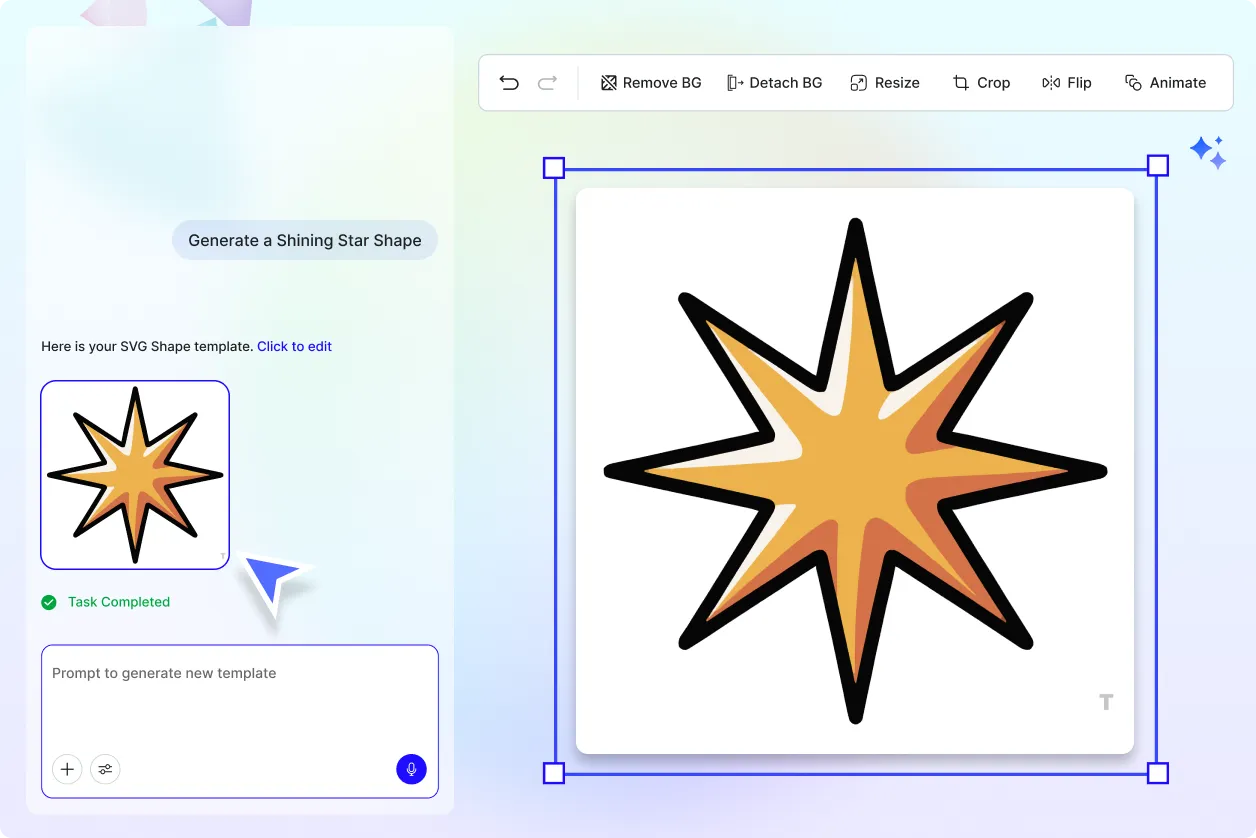Focus the new template prompt field

pyautogui.click(x=240, y=721)
